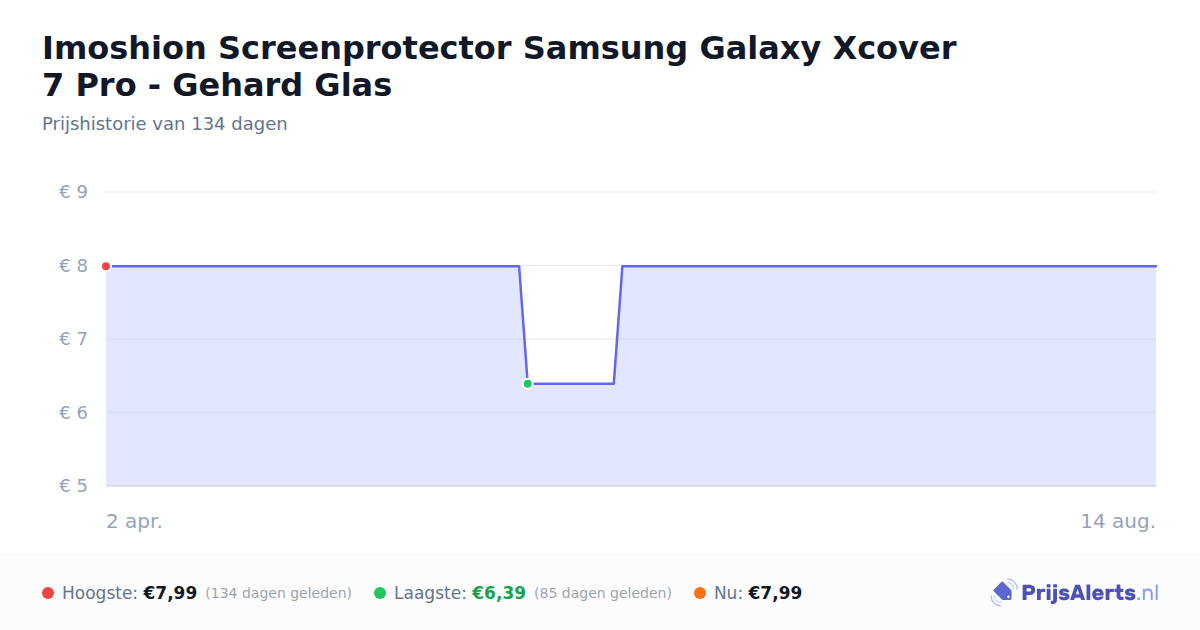Click the Laagste €6,39 price value

pos(499,593)
